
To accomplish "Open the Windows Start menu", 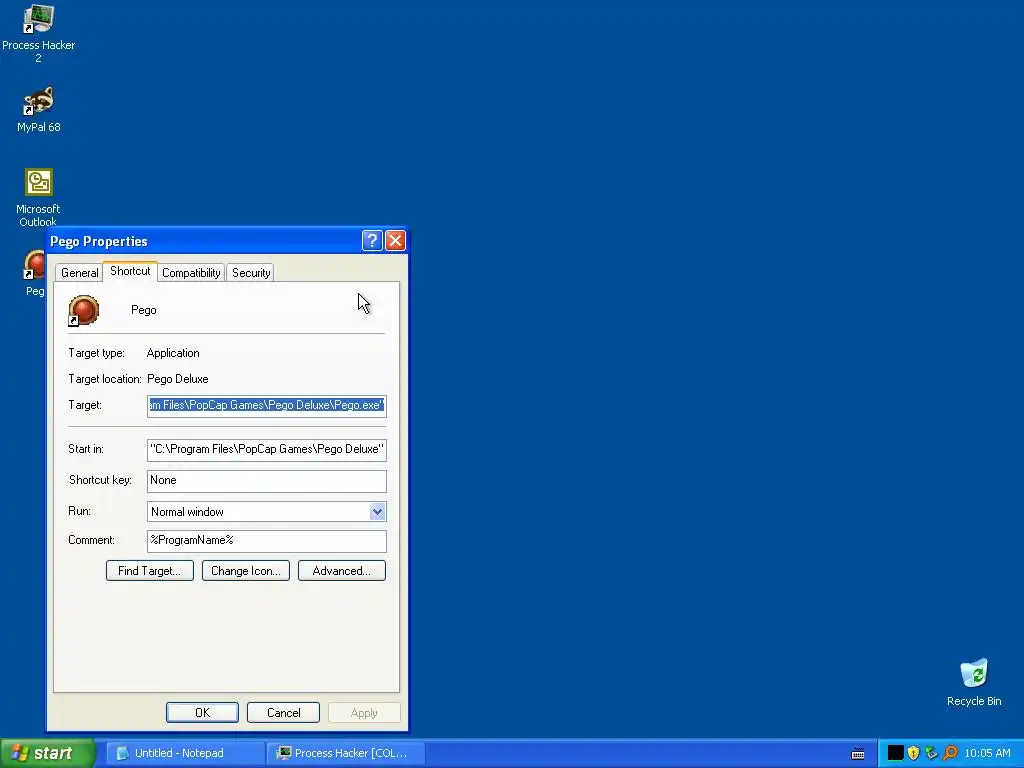I will click(x=47, y=753).
